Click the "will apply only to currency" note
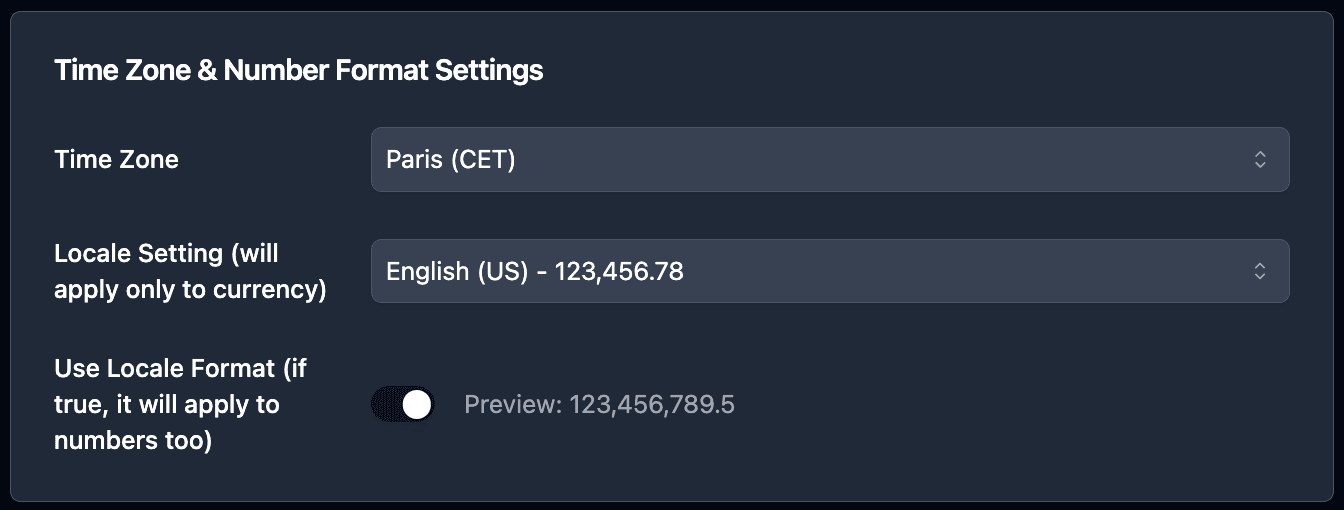The height and width of the screenshot is (510, 1344). 190,291
